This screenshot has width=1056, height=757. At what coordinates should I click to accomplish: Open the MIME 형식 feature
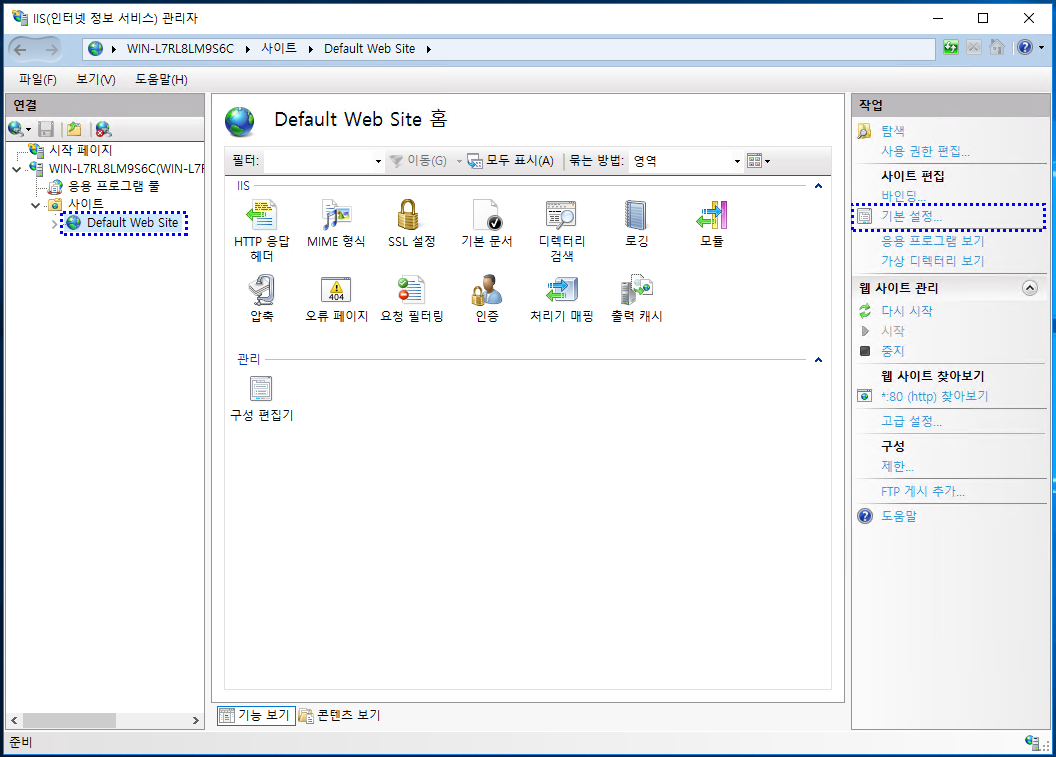(336, 223)
